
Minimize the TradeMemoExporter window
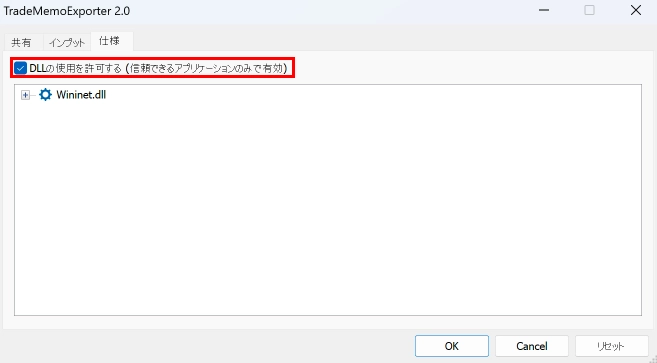544,10
